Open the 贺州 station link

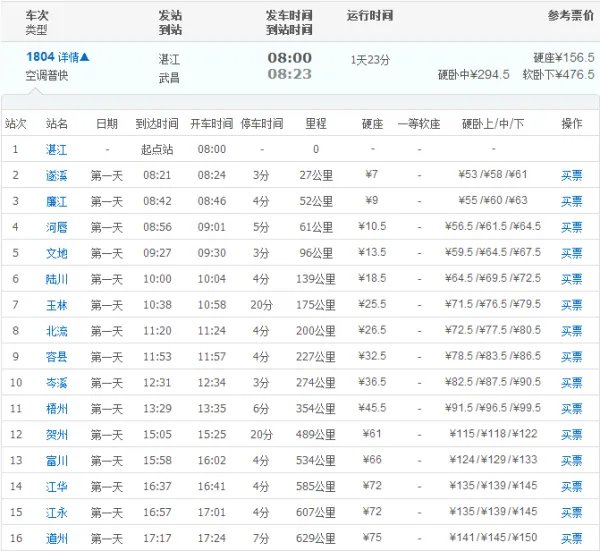point(57,435)
